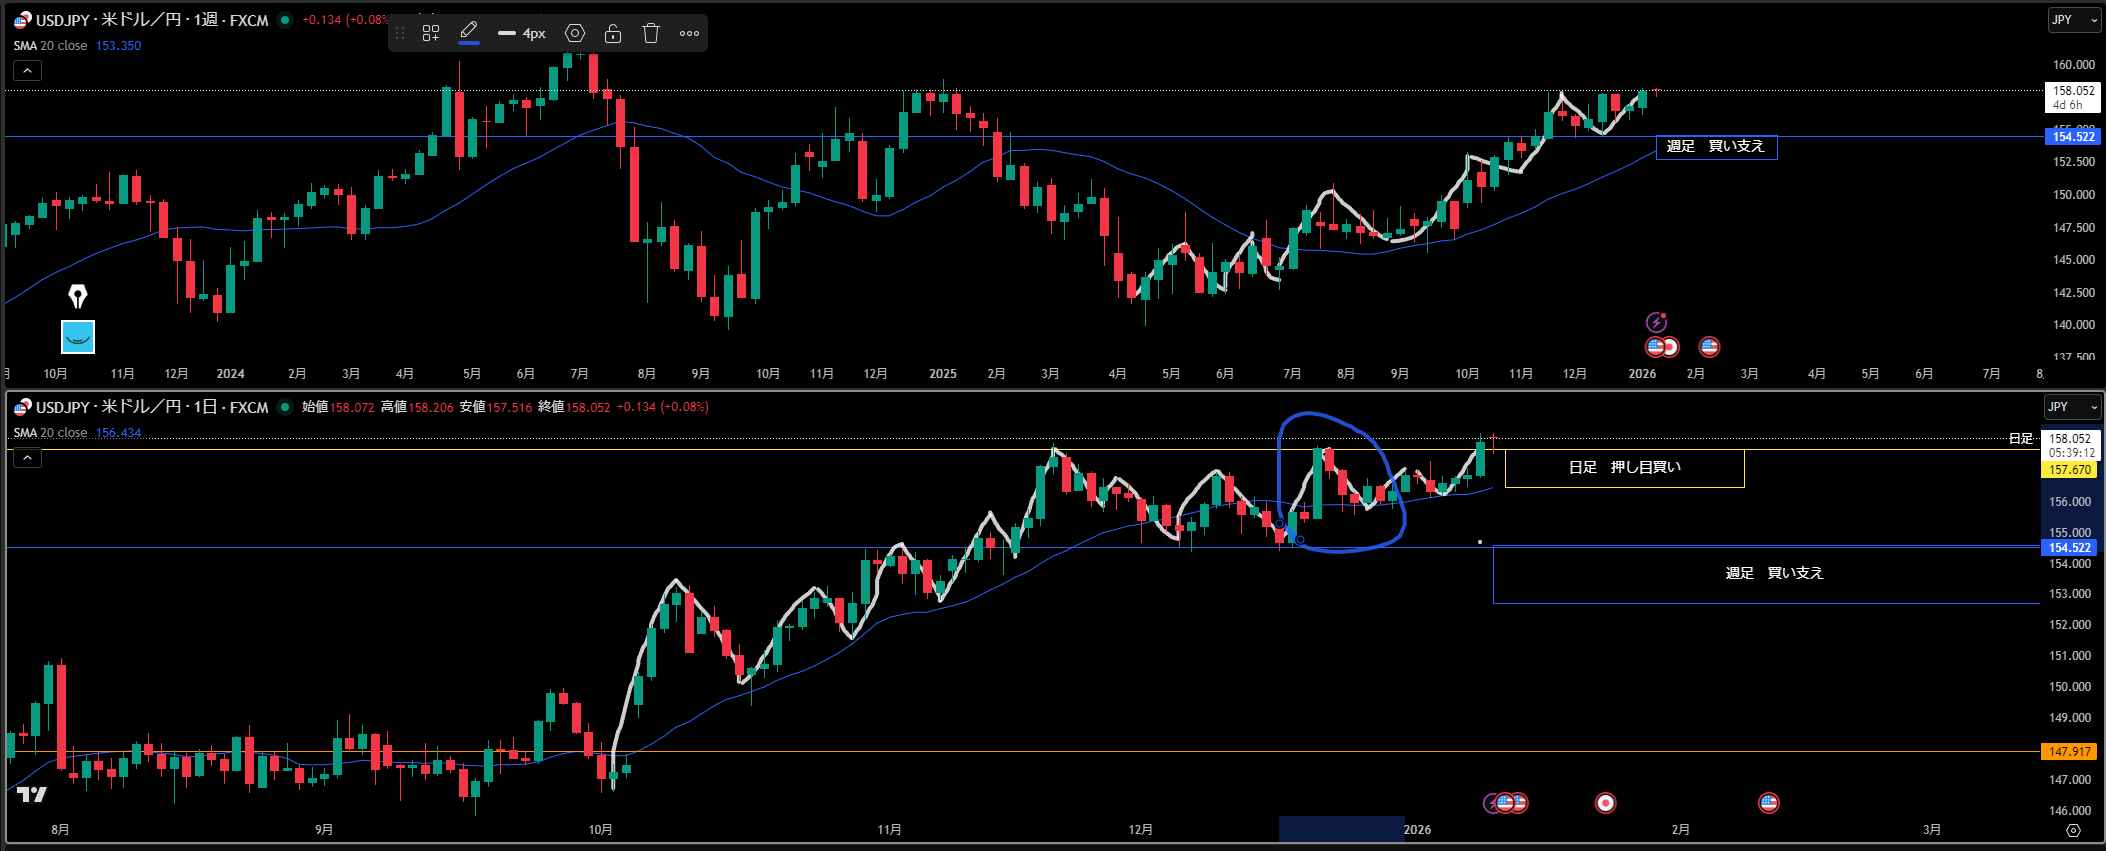The width and height of the screenshot is (2106, 851).
Task: Click the USDJPY daily chart symbol title
Action: pos(150,407)
